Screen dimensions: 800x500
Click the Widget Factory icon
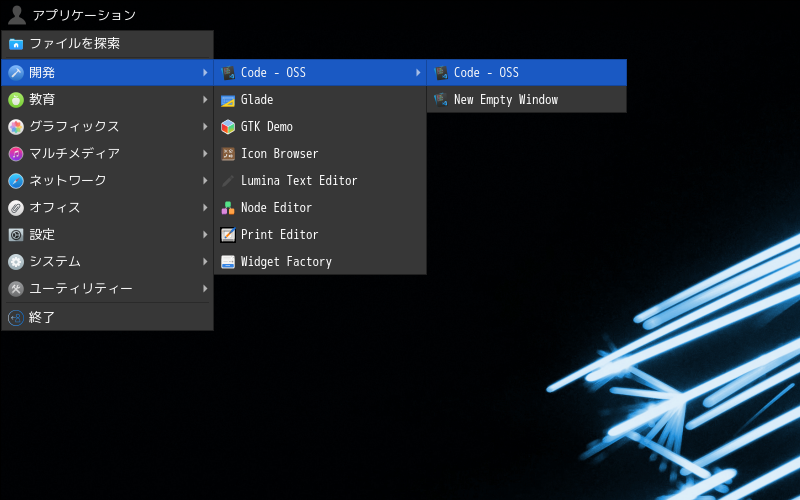point(228,262)
